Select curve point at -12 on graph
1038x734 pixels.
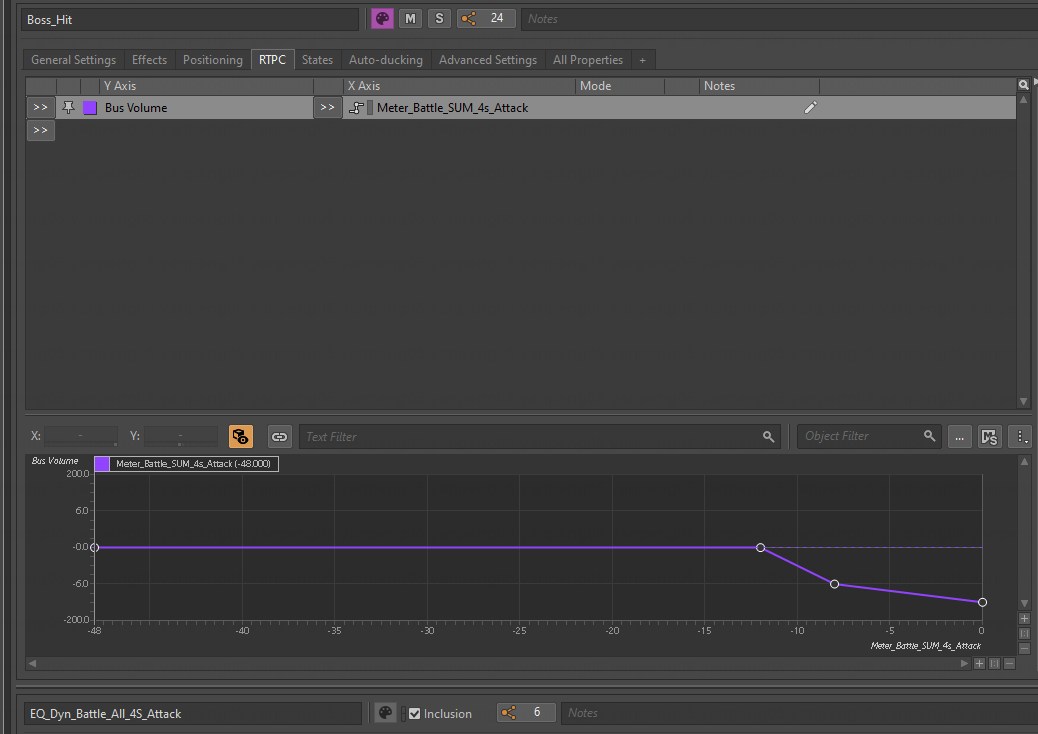(761, 547)
